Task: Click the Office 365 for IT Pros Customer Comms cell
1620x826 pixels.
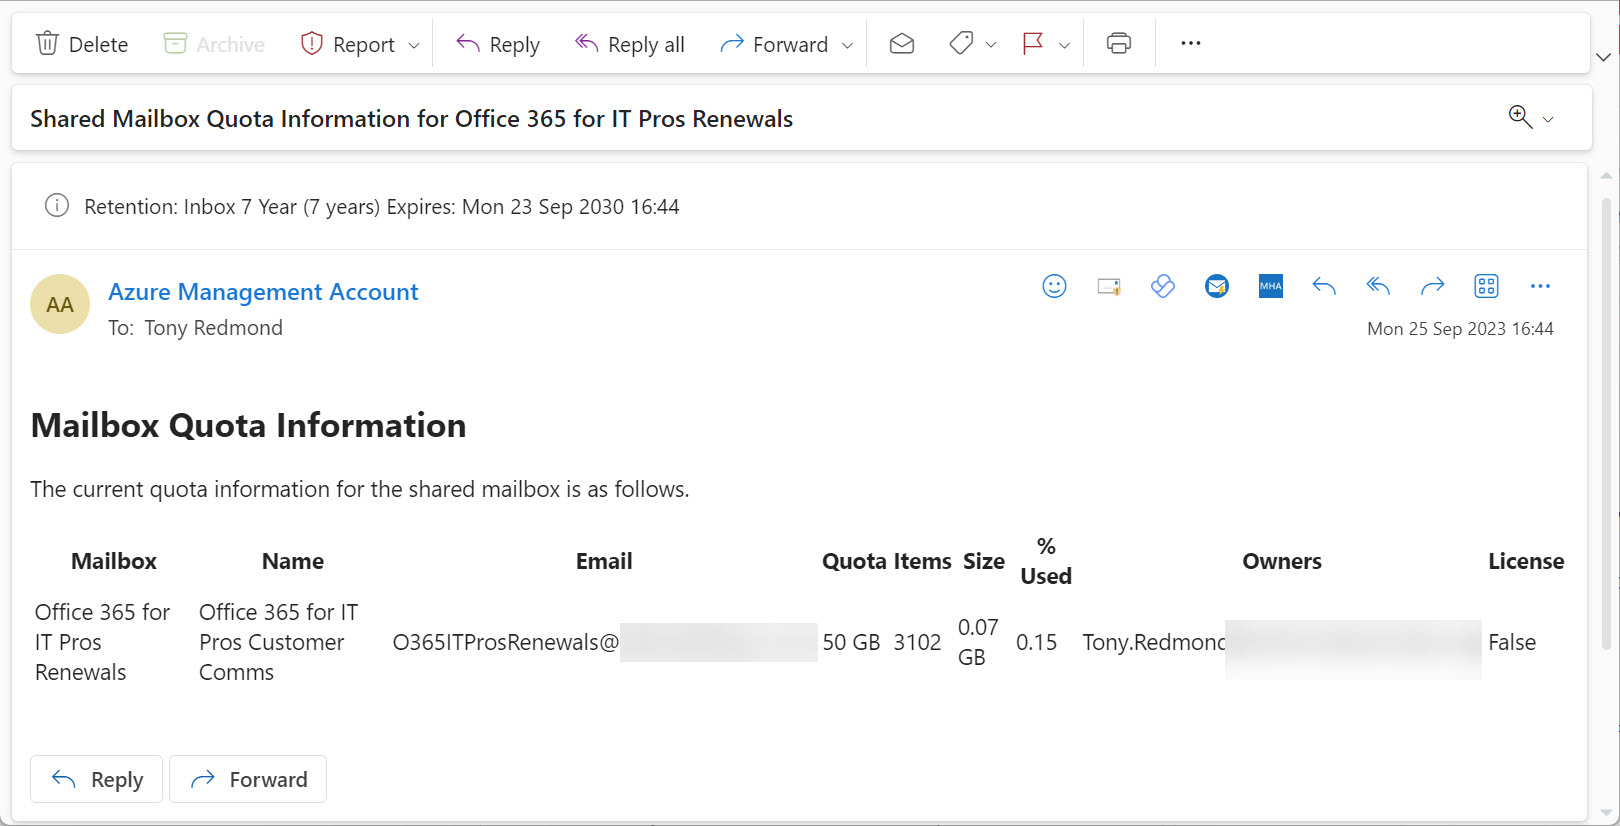Action: [278, 642]
